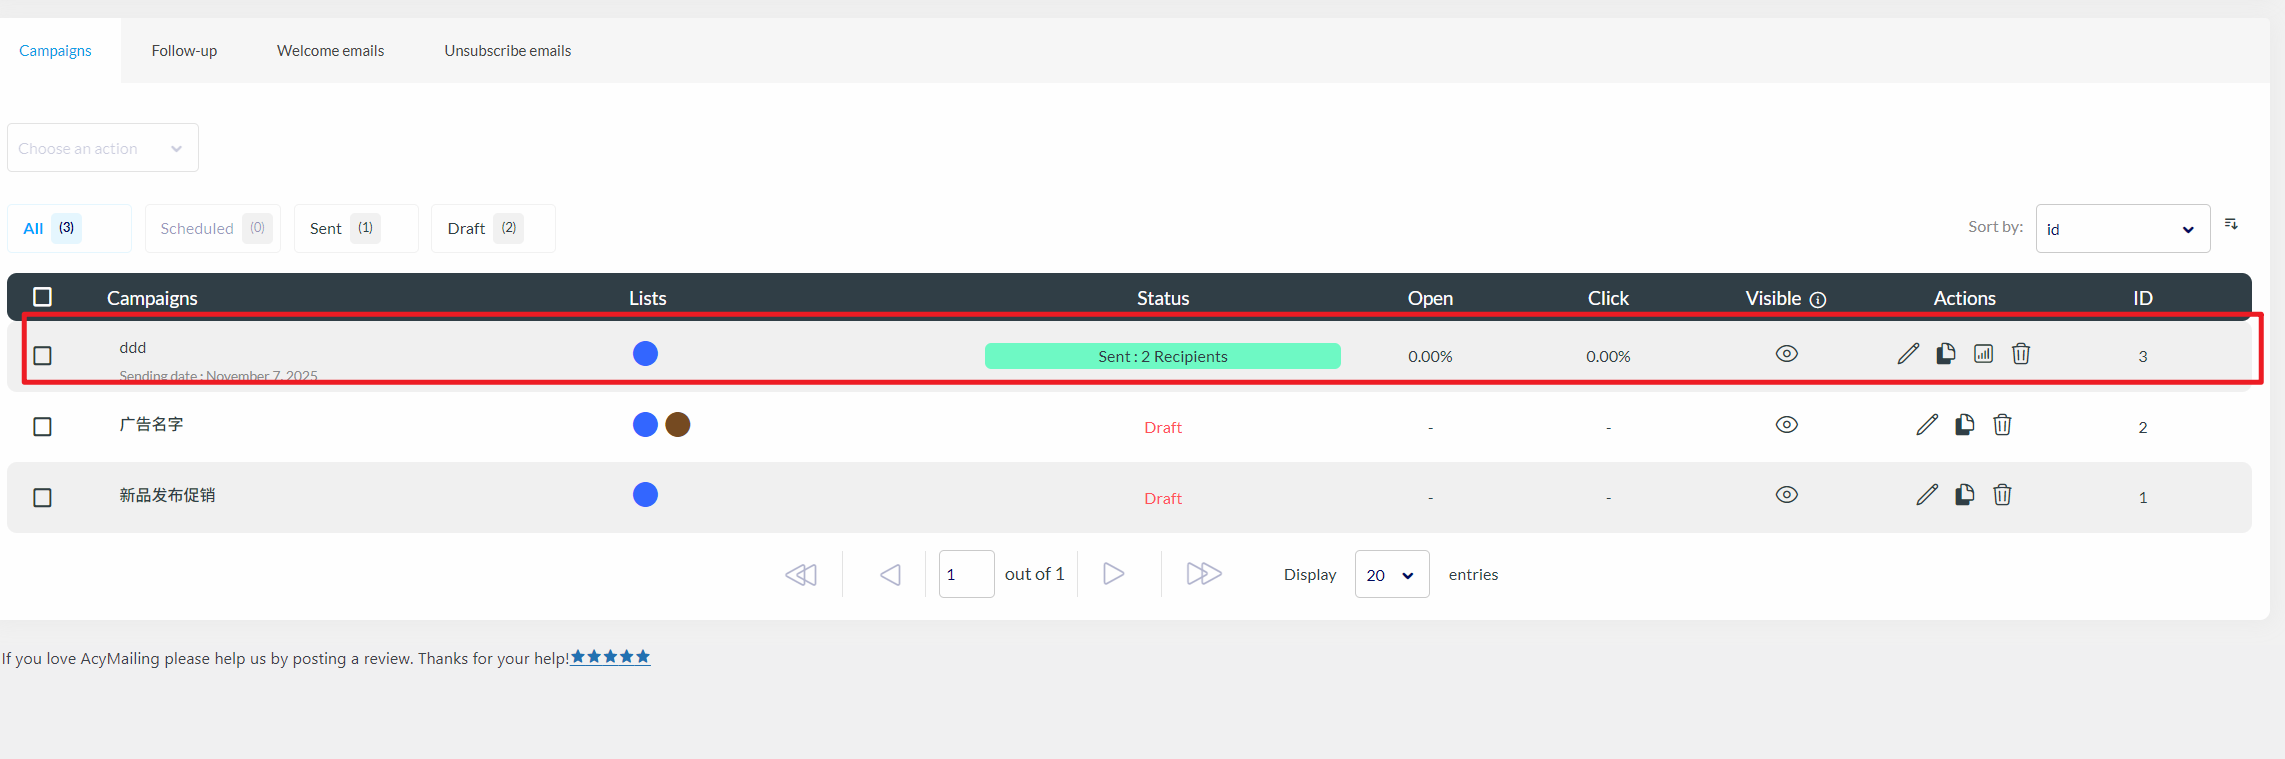Delete the ddd campaign
Viewport: 2285px width, 759px height.
pyautogui.click(x=2021, y=354)
